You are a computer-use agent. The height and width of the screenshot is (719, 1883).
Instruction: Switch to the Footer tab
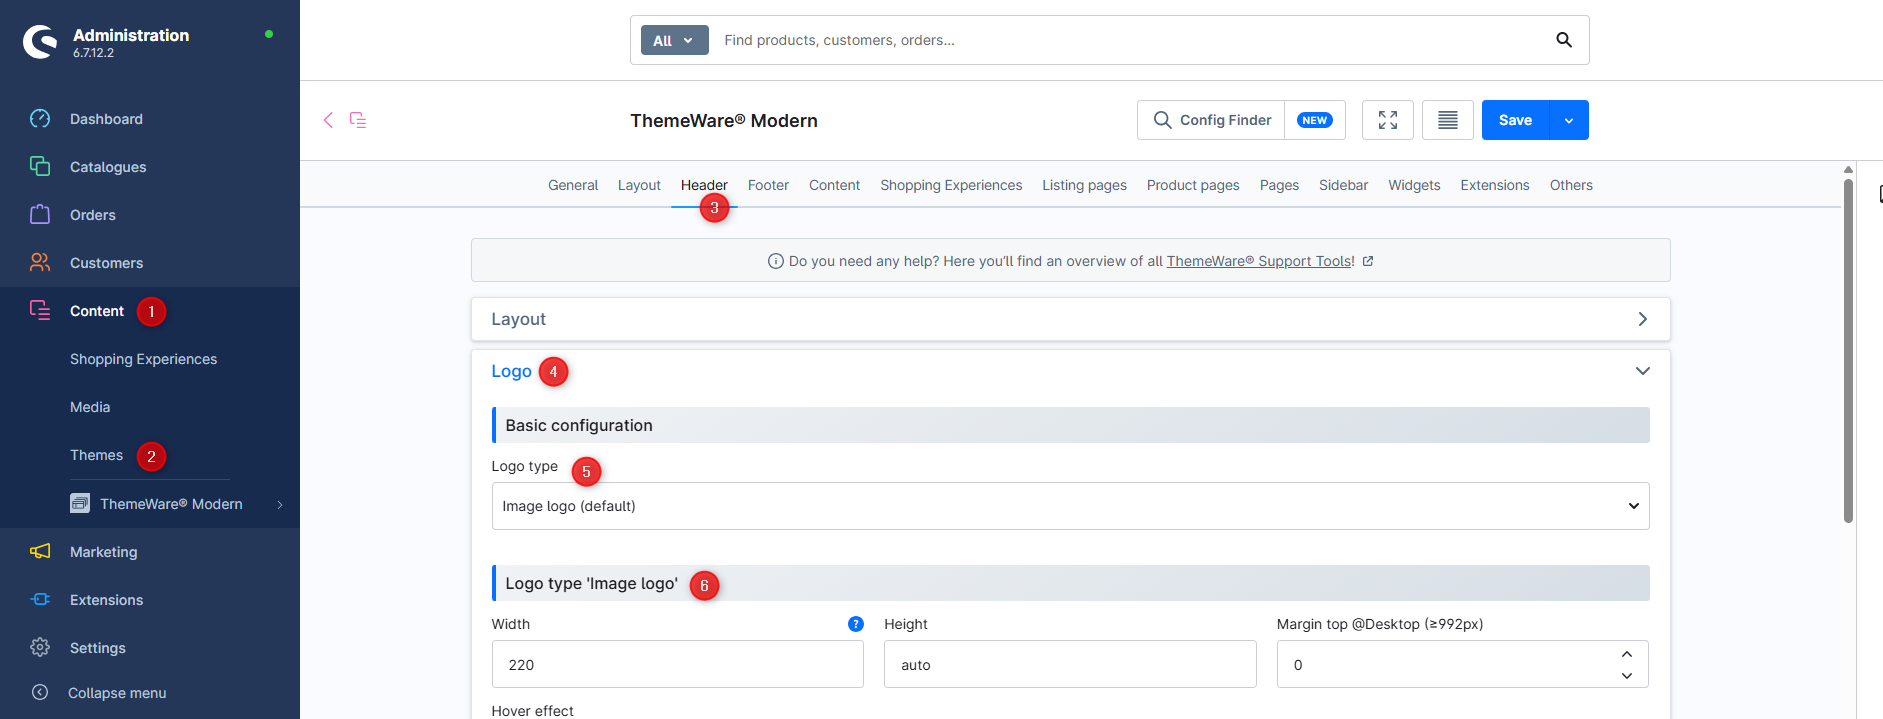[768, 185]
